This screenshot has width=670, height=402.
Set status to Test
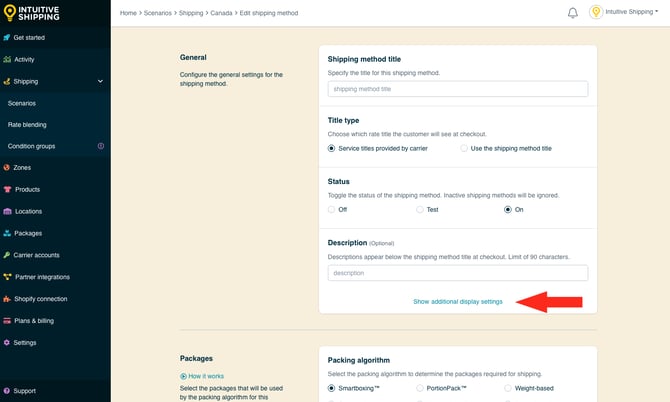420,209
